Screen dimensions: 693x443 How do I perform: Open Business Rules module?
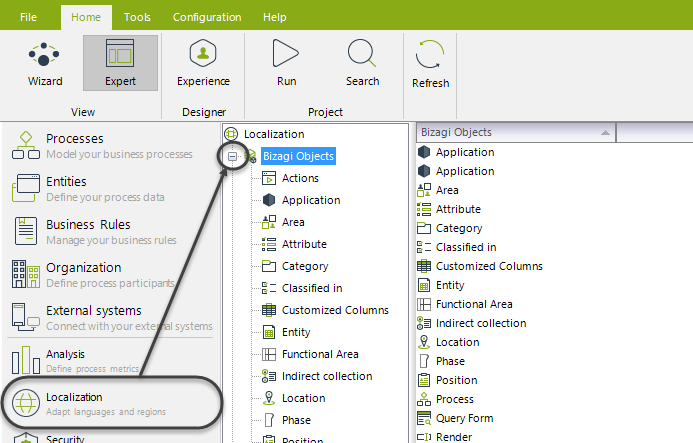(94, 231)
